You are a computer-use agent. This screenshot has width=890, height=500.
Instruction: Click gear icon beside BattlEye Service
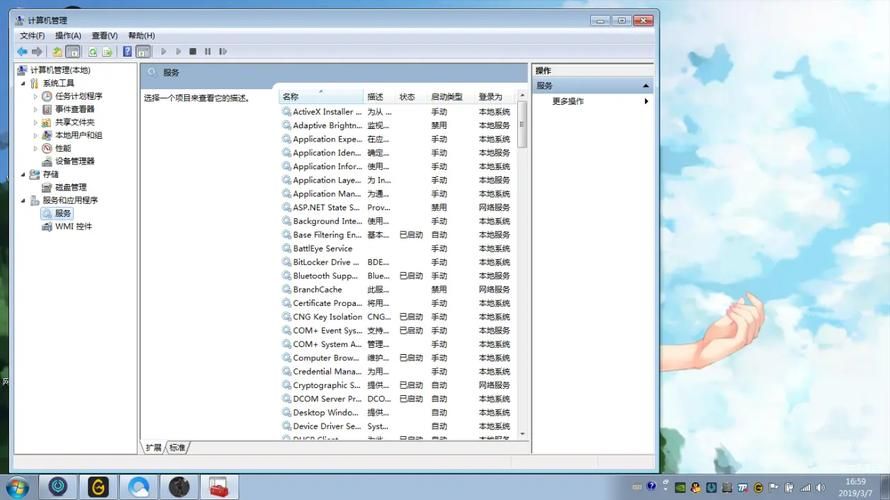tap(287, 249)
